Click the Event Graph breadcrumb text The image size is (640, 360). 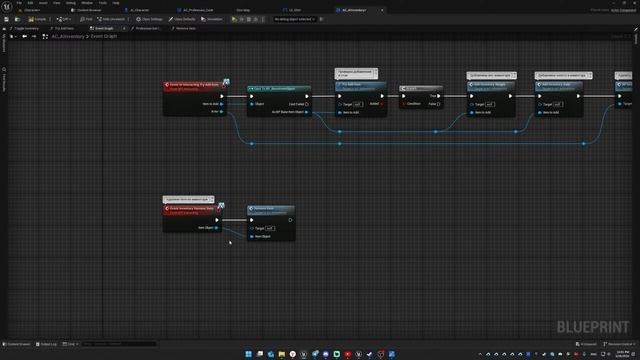tap(104, 36)
